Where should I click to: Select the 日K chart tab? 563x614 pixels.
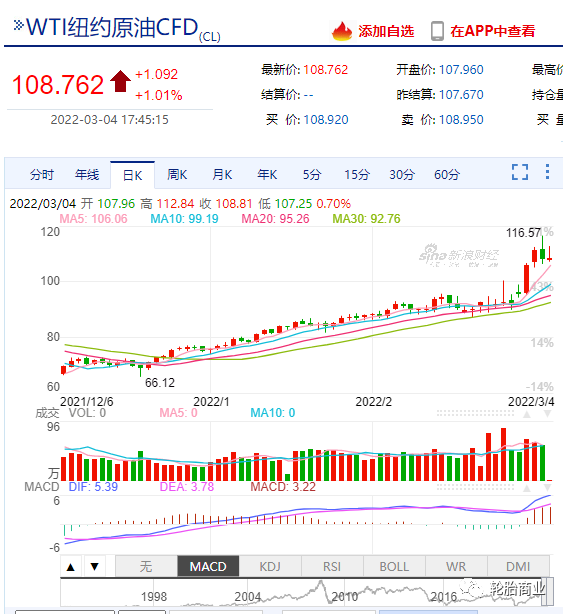tap(132, 175)
